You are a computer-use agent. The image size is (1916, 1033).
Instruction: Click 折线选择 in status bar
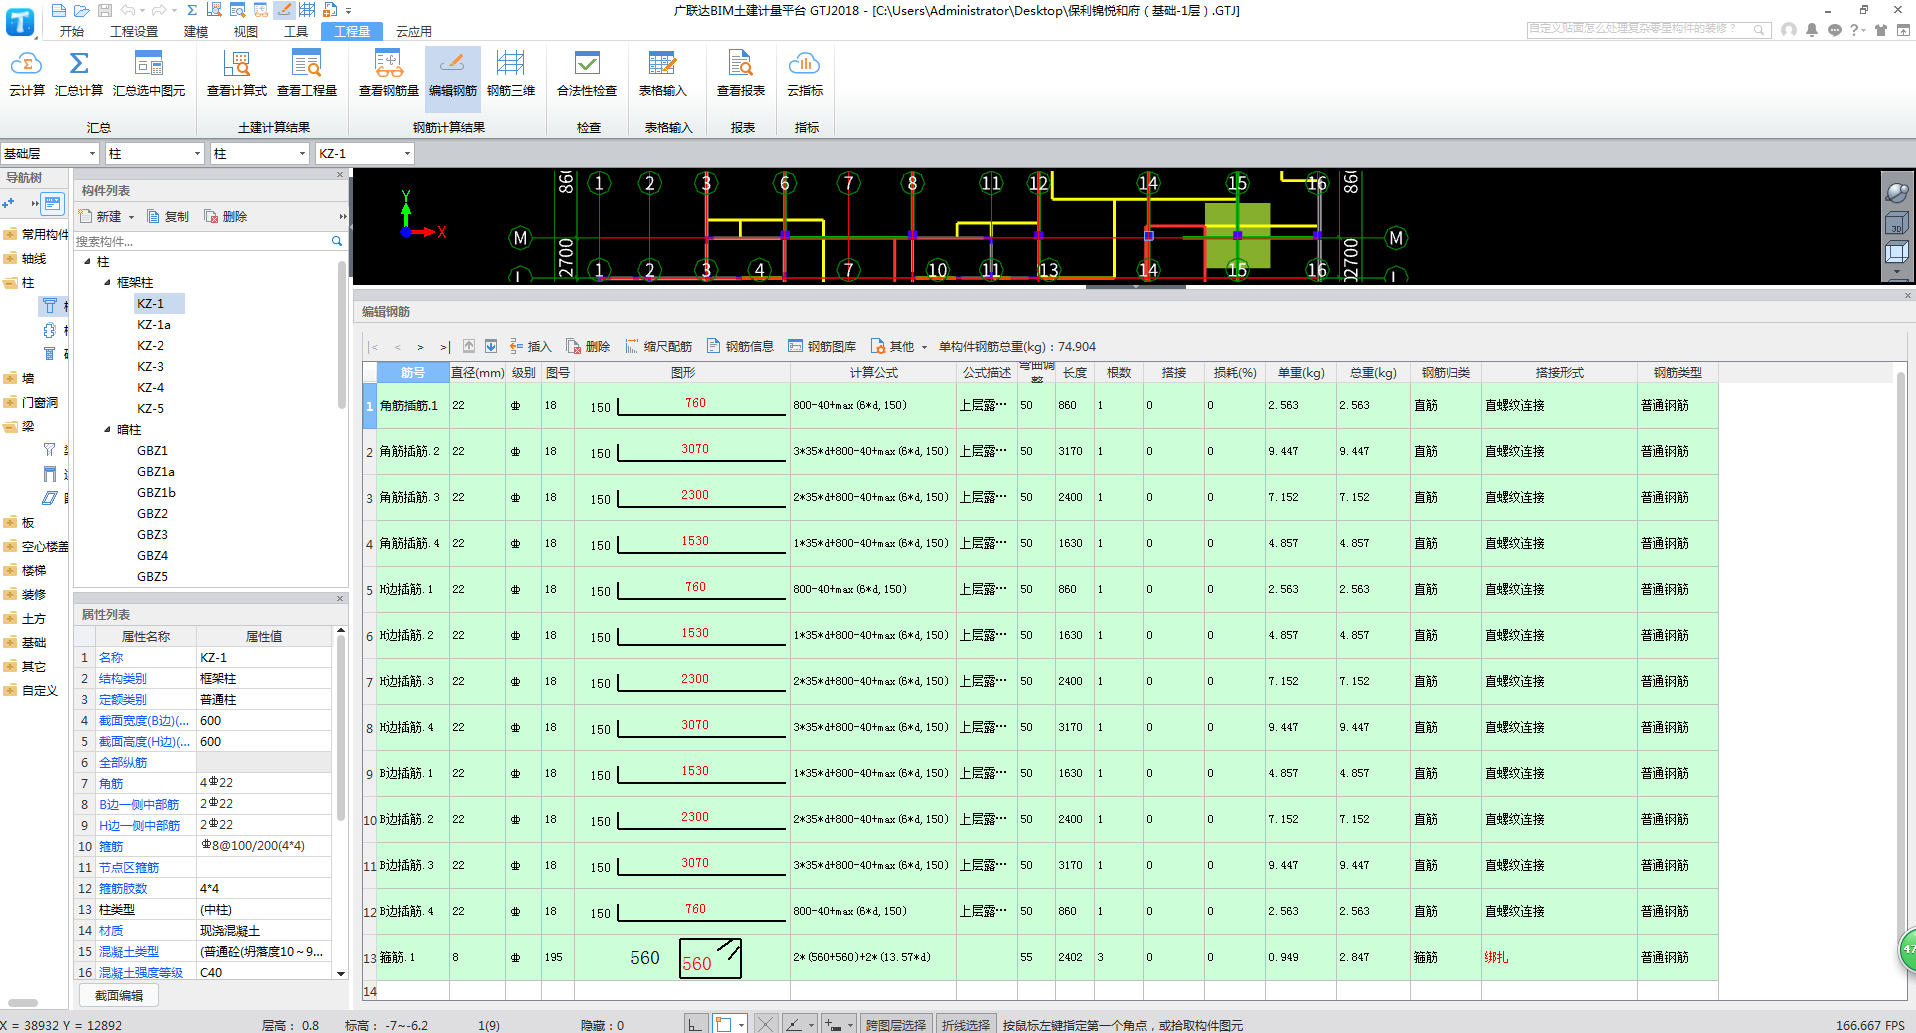(x=966, y=1025)
